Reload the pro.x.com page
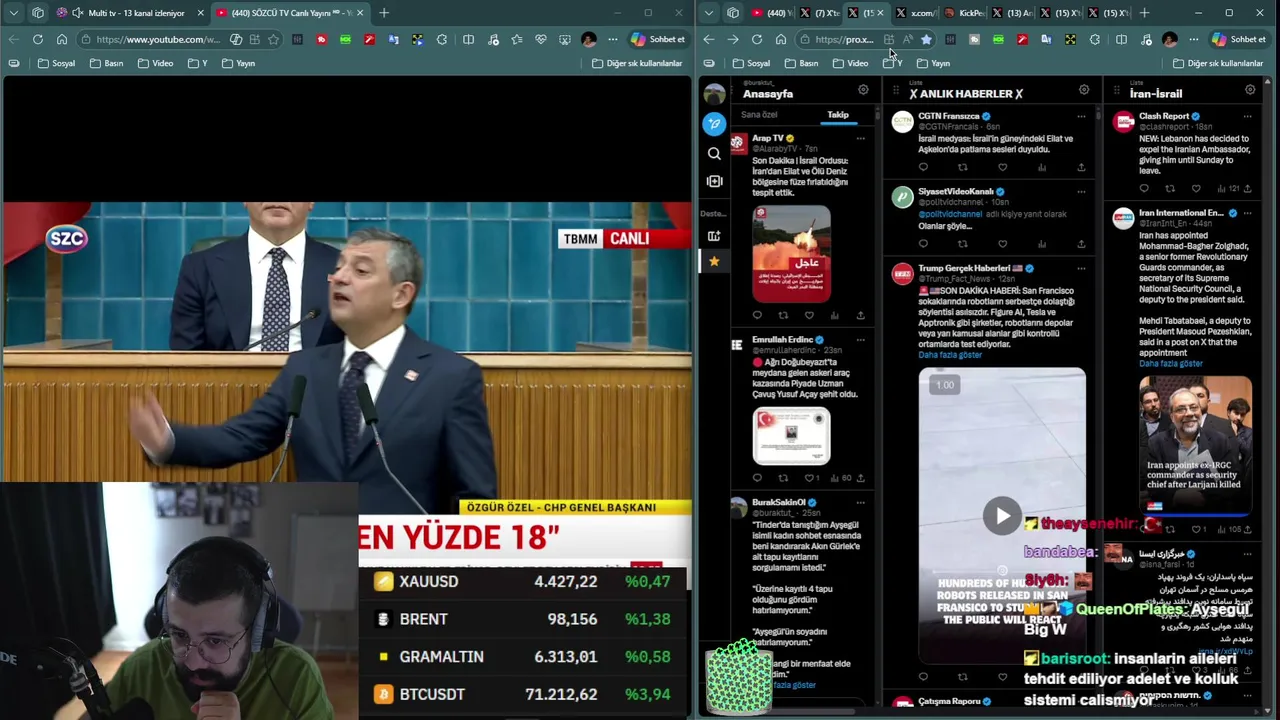 [757, 39]
